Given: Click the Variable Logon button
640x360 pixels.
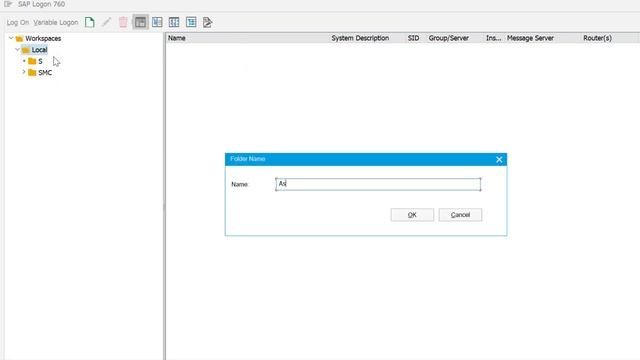Looking at the screenshot, I should 56,22.
